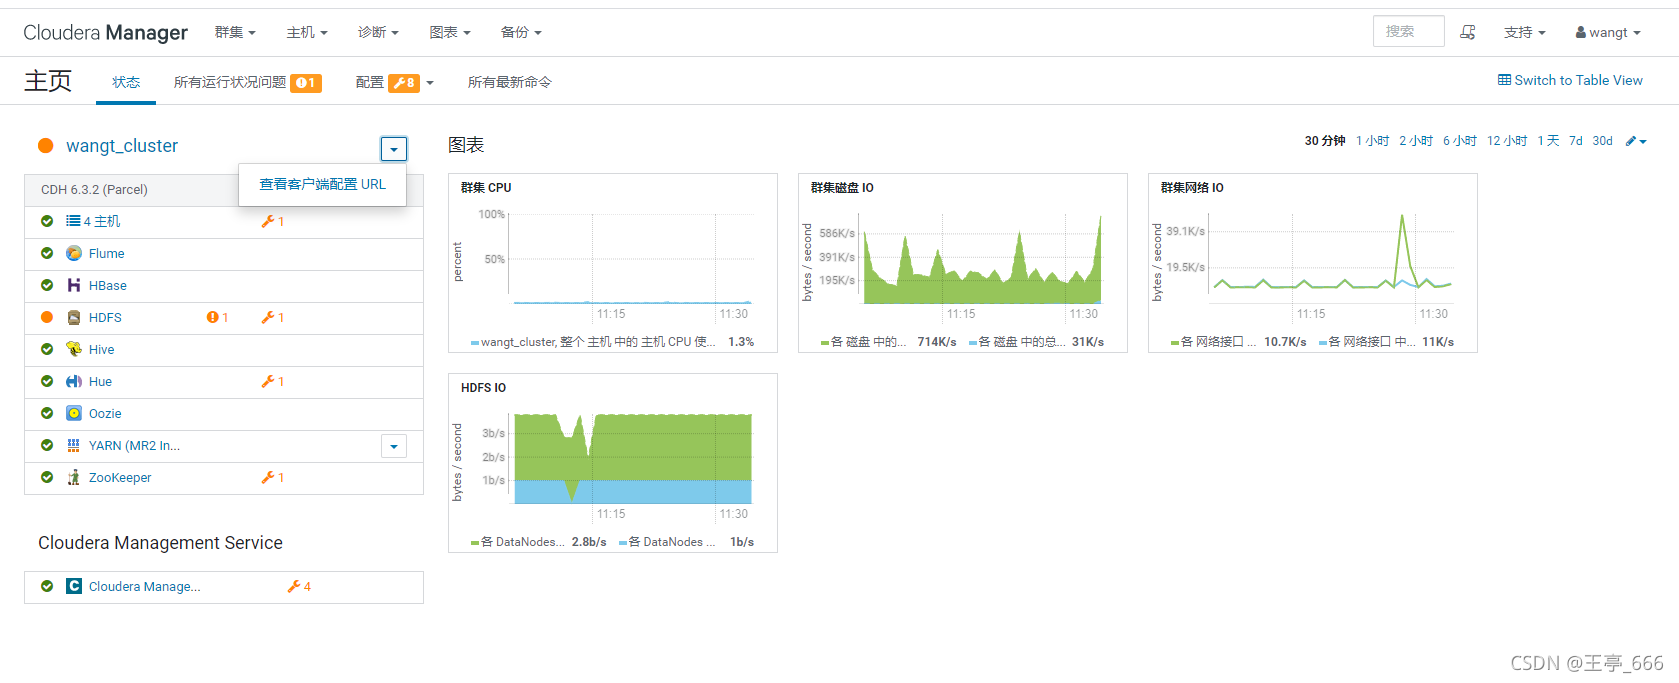The height and width of the screenshot is (683, 1679).
Task: Open the 图表 menu
Action: click(x=450, y=32)
